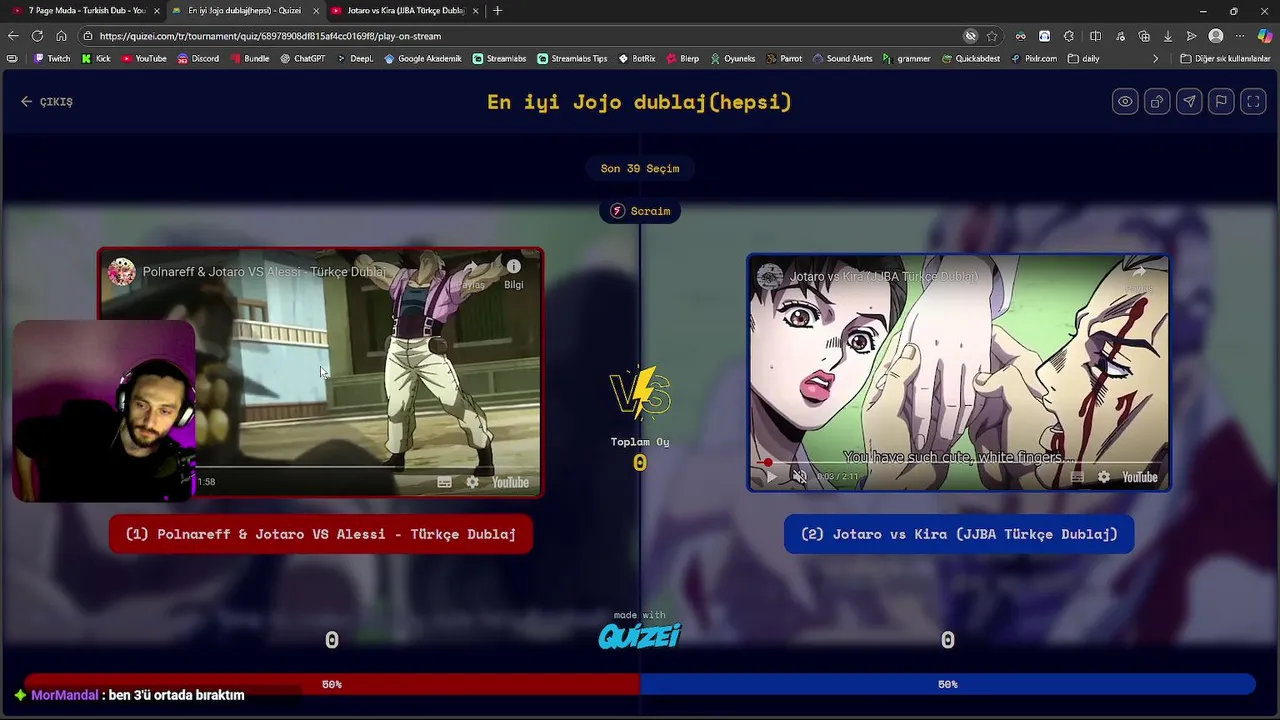Open Kick bookmark
Screen dimensions: 1280x720
(x=95, y=58)
